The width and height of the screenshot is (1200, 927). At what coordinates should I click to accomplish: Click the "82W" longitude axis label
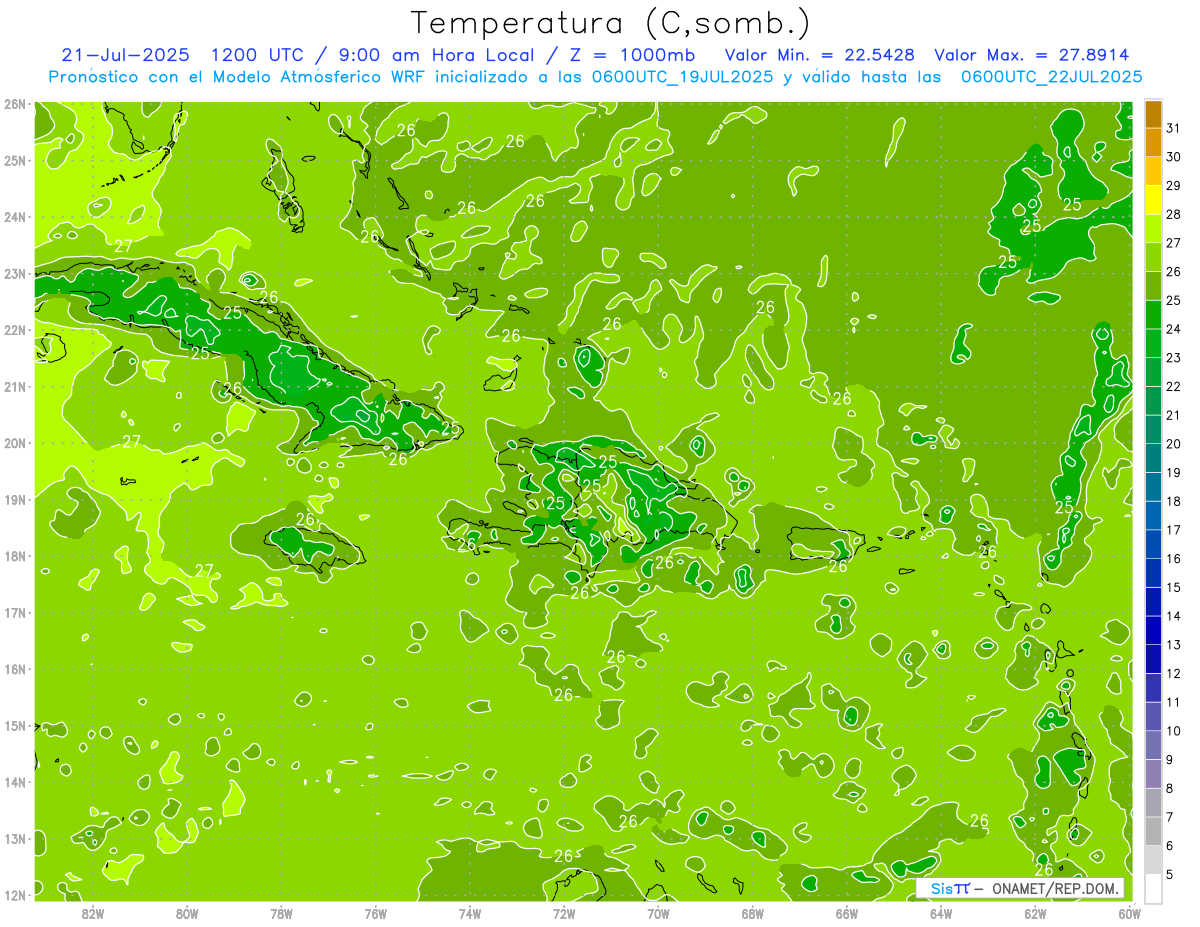point(92,913)
